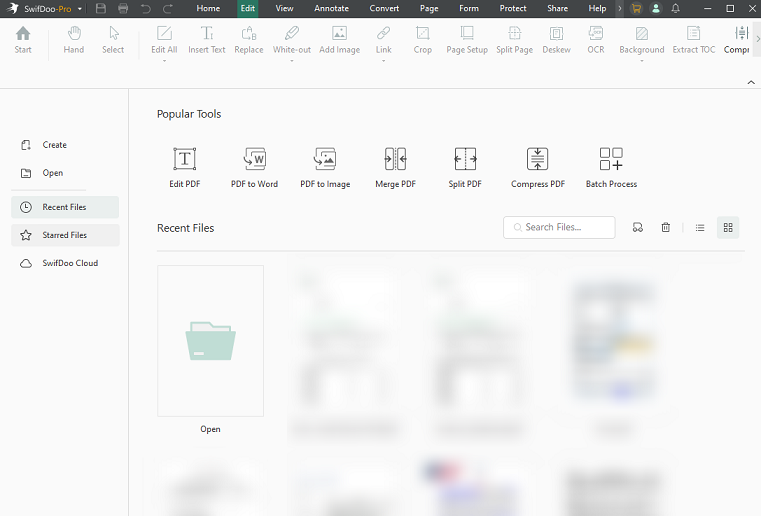Select Recent Files in the sidebar

65,207
